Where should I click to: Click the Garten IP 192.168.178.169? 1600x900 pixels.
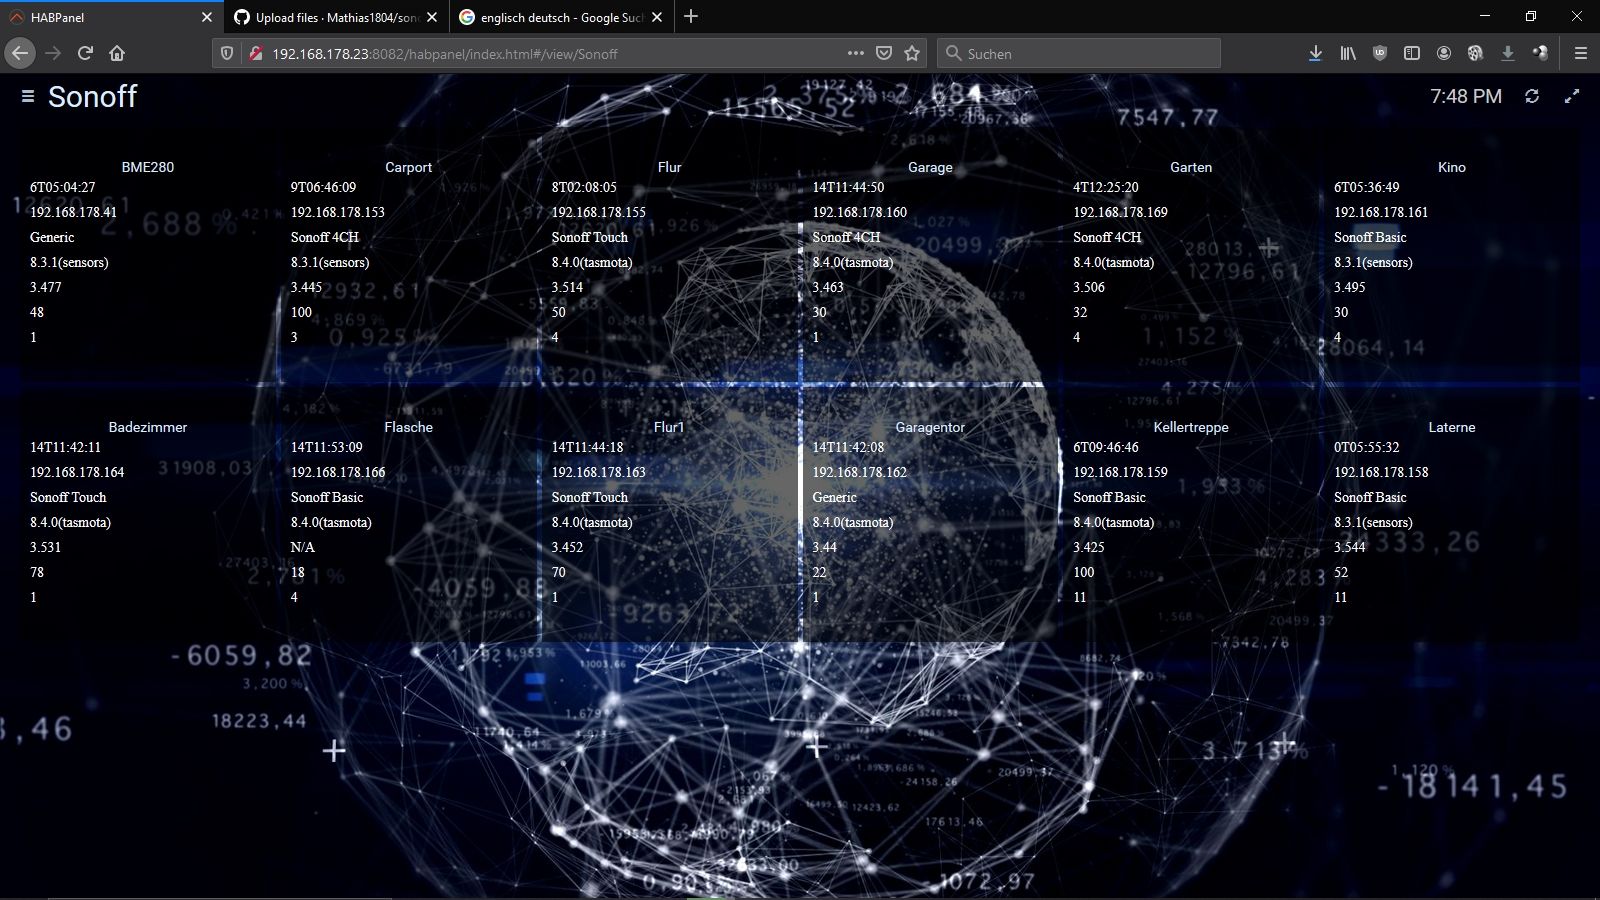click(x=1121, y=212)
